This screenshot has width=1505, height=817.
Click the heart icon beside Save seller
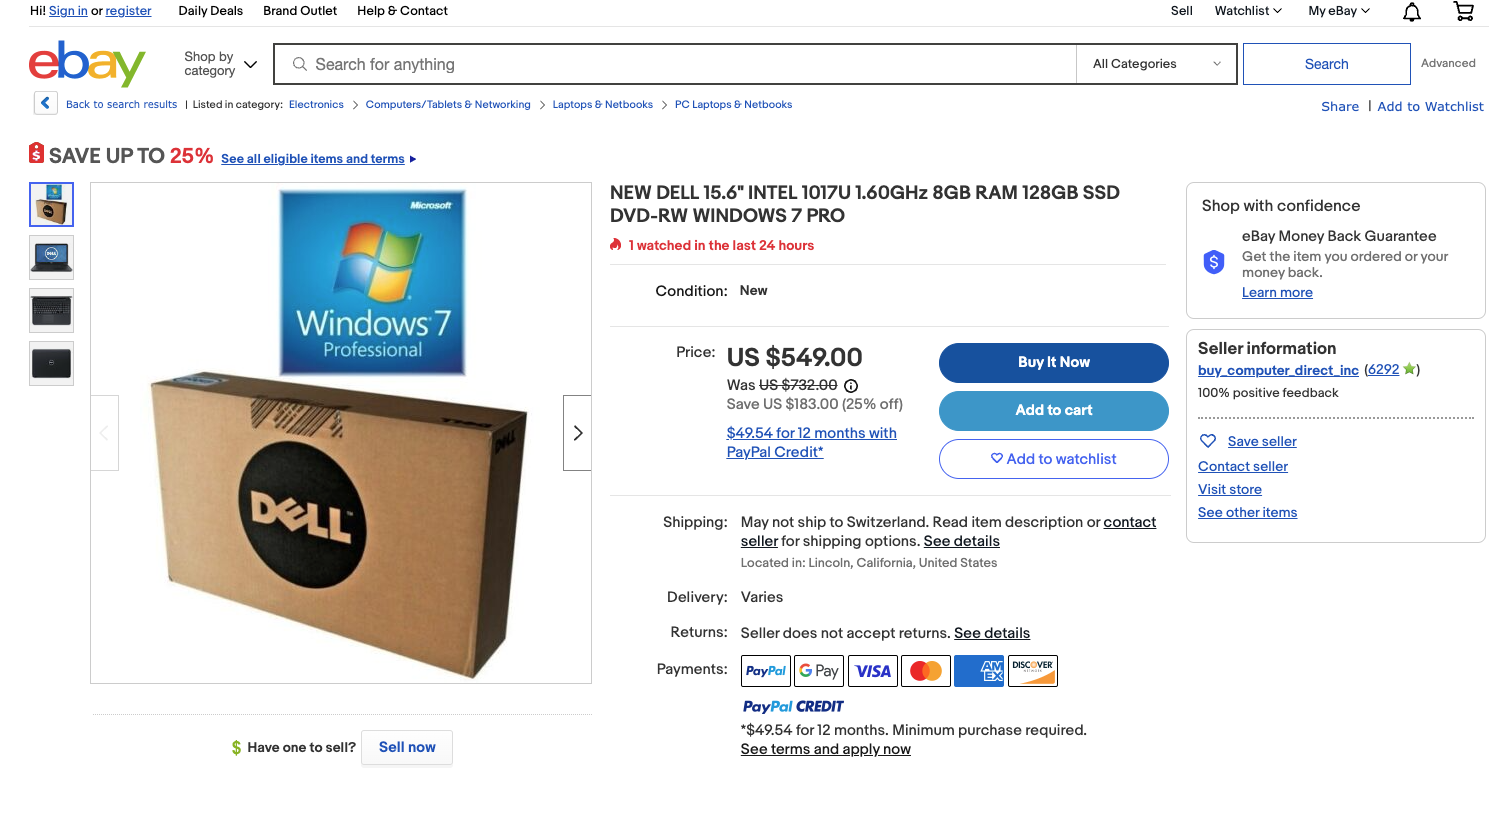1208,441
